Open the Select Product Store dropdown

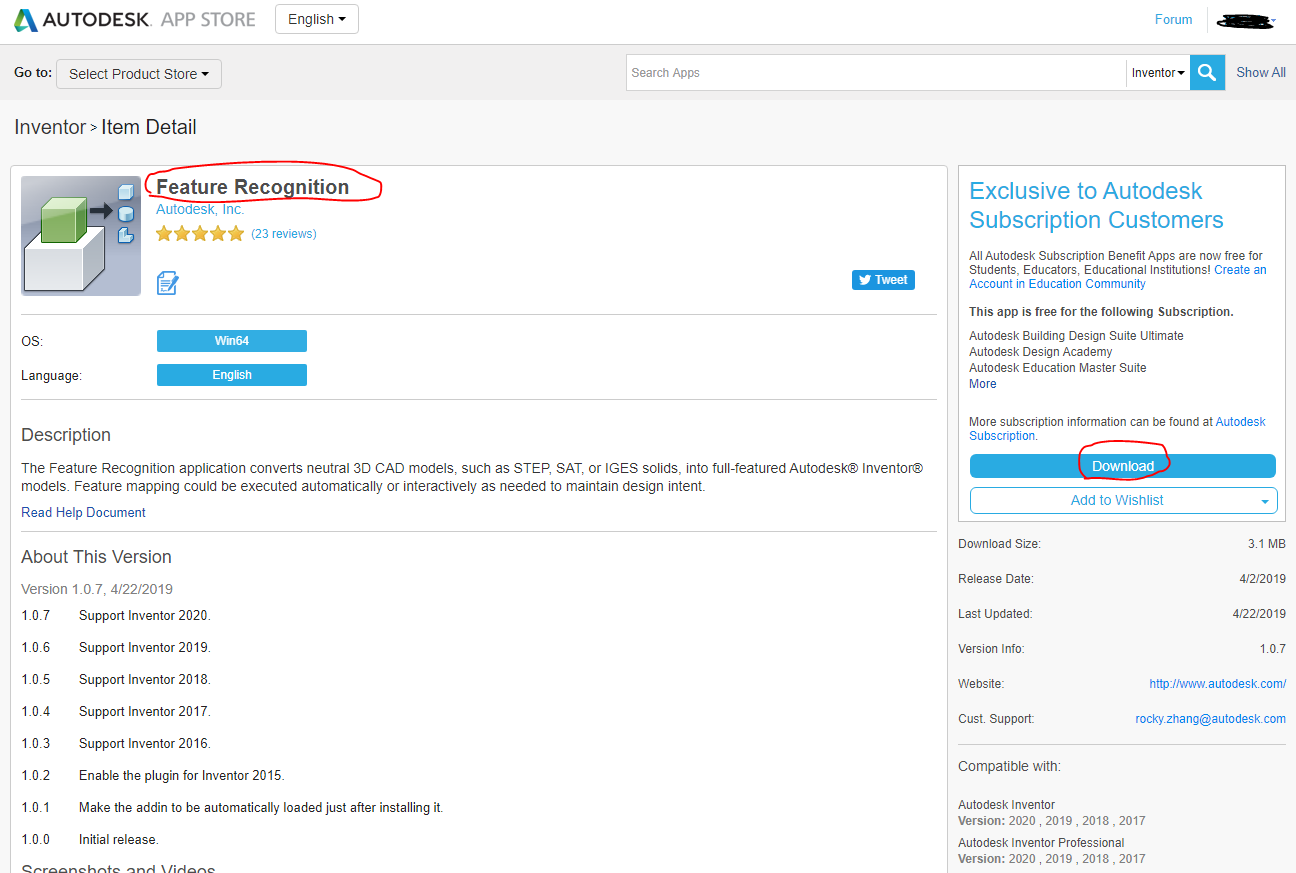pyautogui.click(x=138, y=73)
